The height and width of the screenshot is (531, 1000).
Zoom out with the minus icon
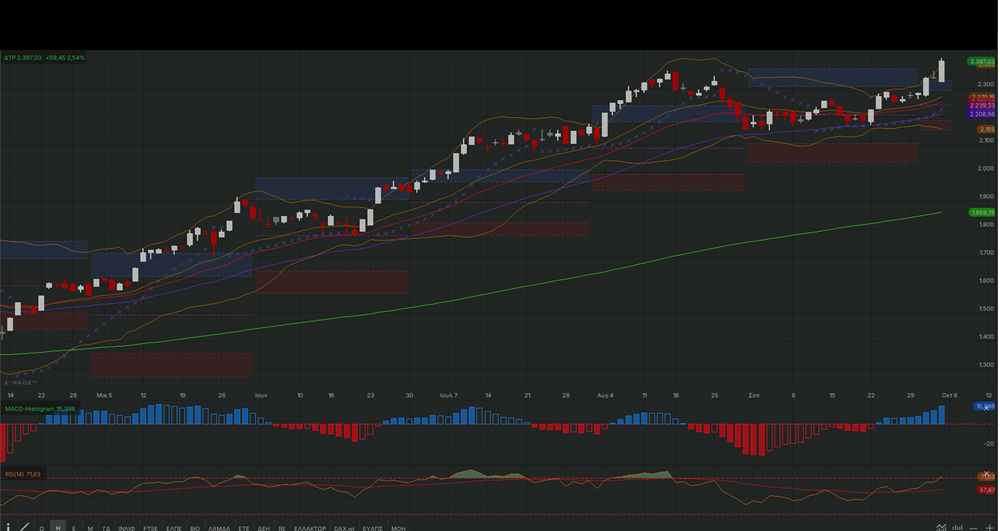(973, 528)
